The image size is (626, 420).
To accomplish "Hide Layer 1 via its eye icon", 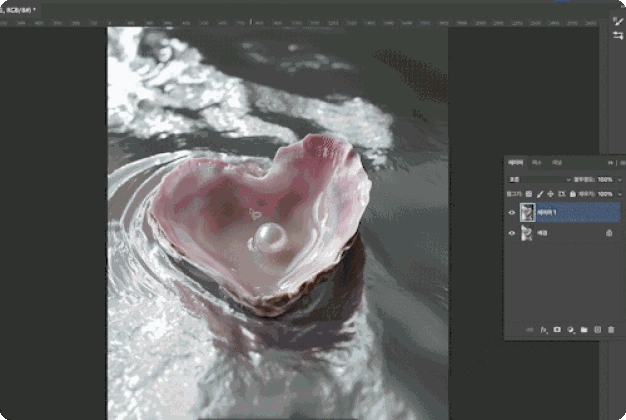I will coord(512,212).
